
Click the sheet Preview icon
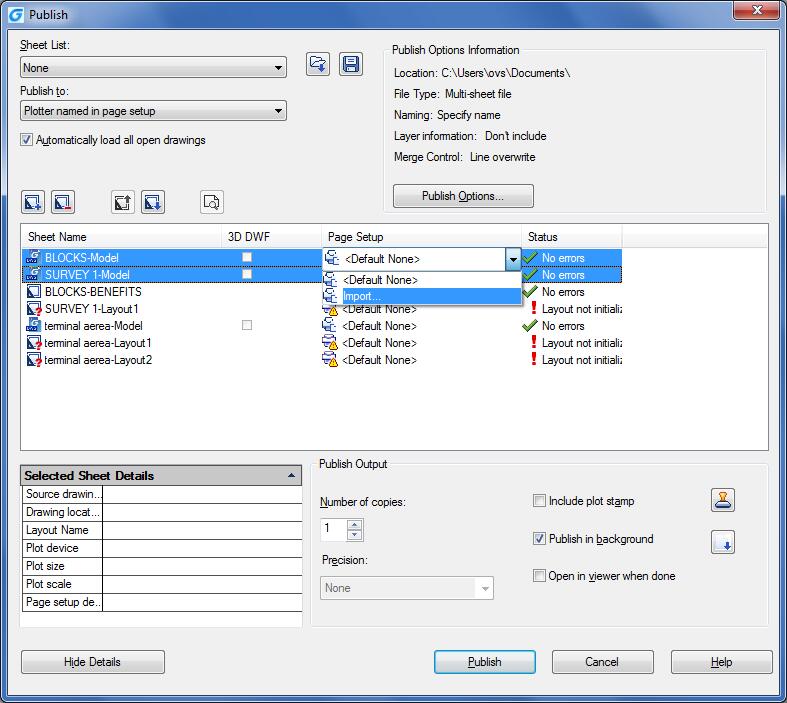(211, 202)
